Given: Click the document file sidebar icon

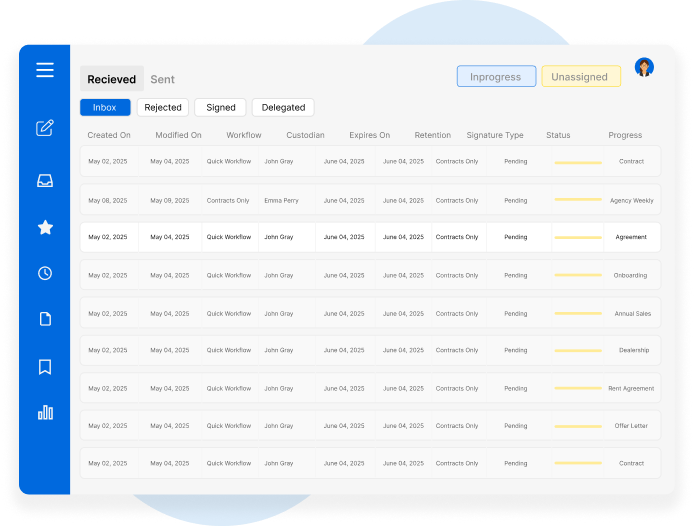Looking at the screenshot, I should [45, 319].
